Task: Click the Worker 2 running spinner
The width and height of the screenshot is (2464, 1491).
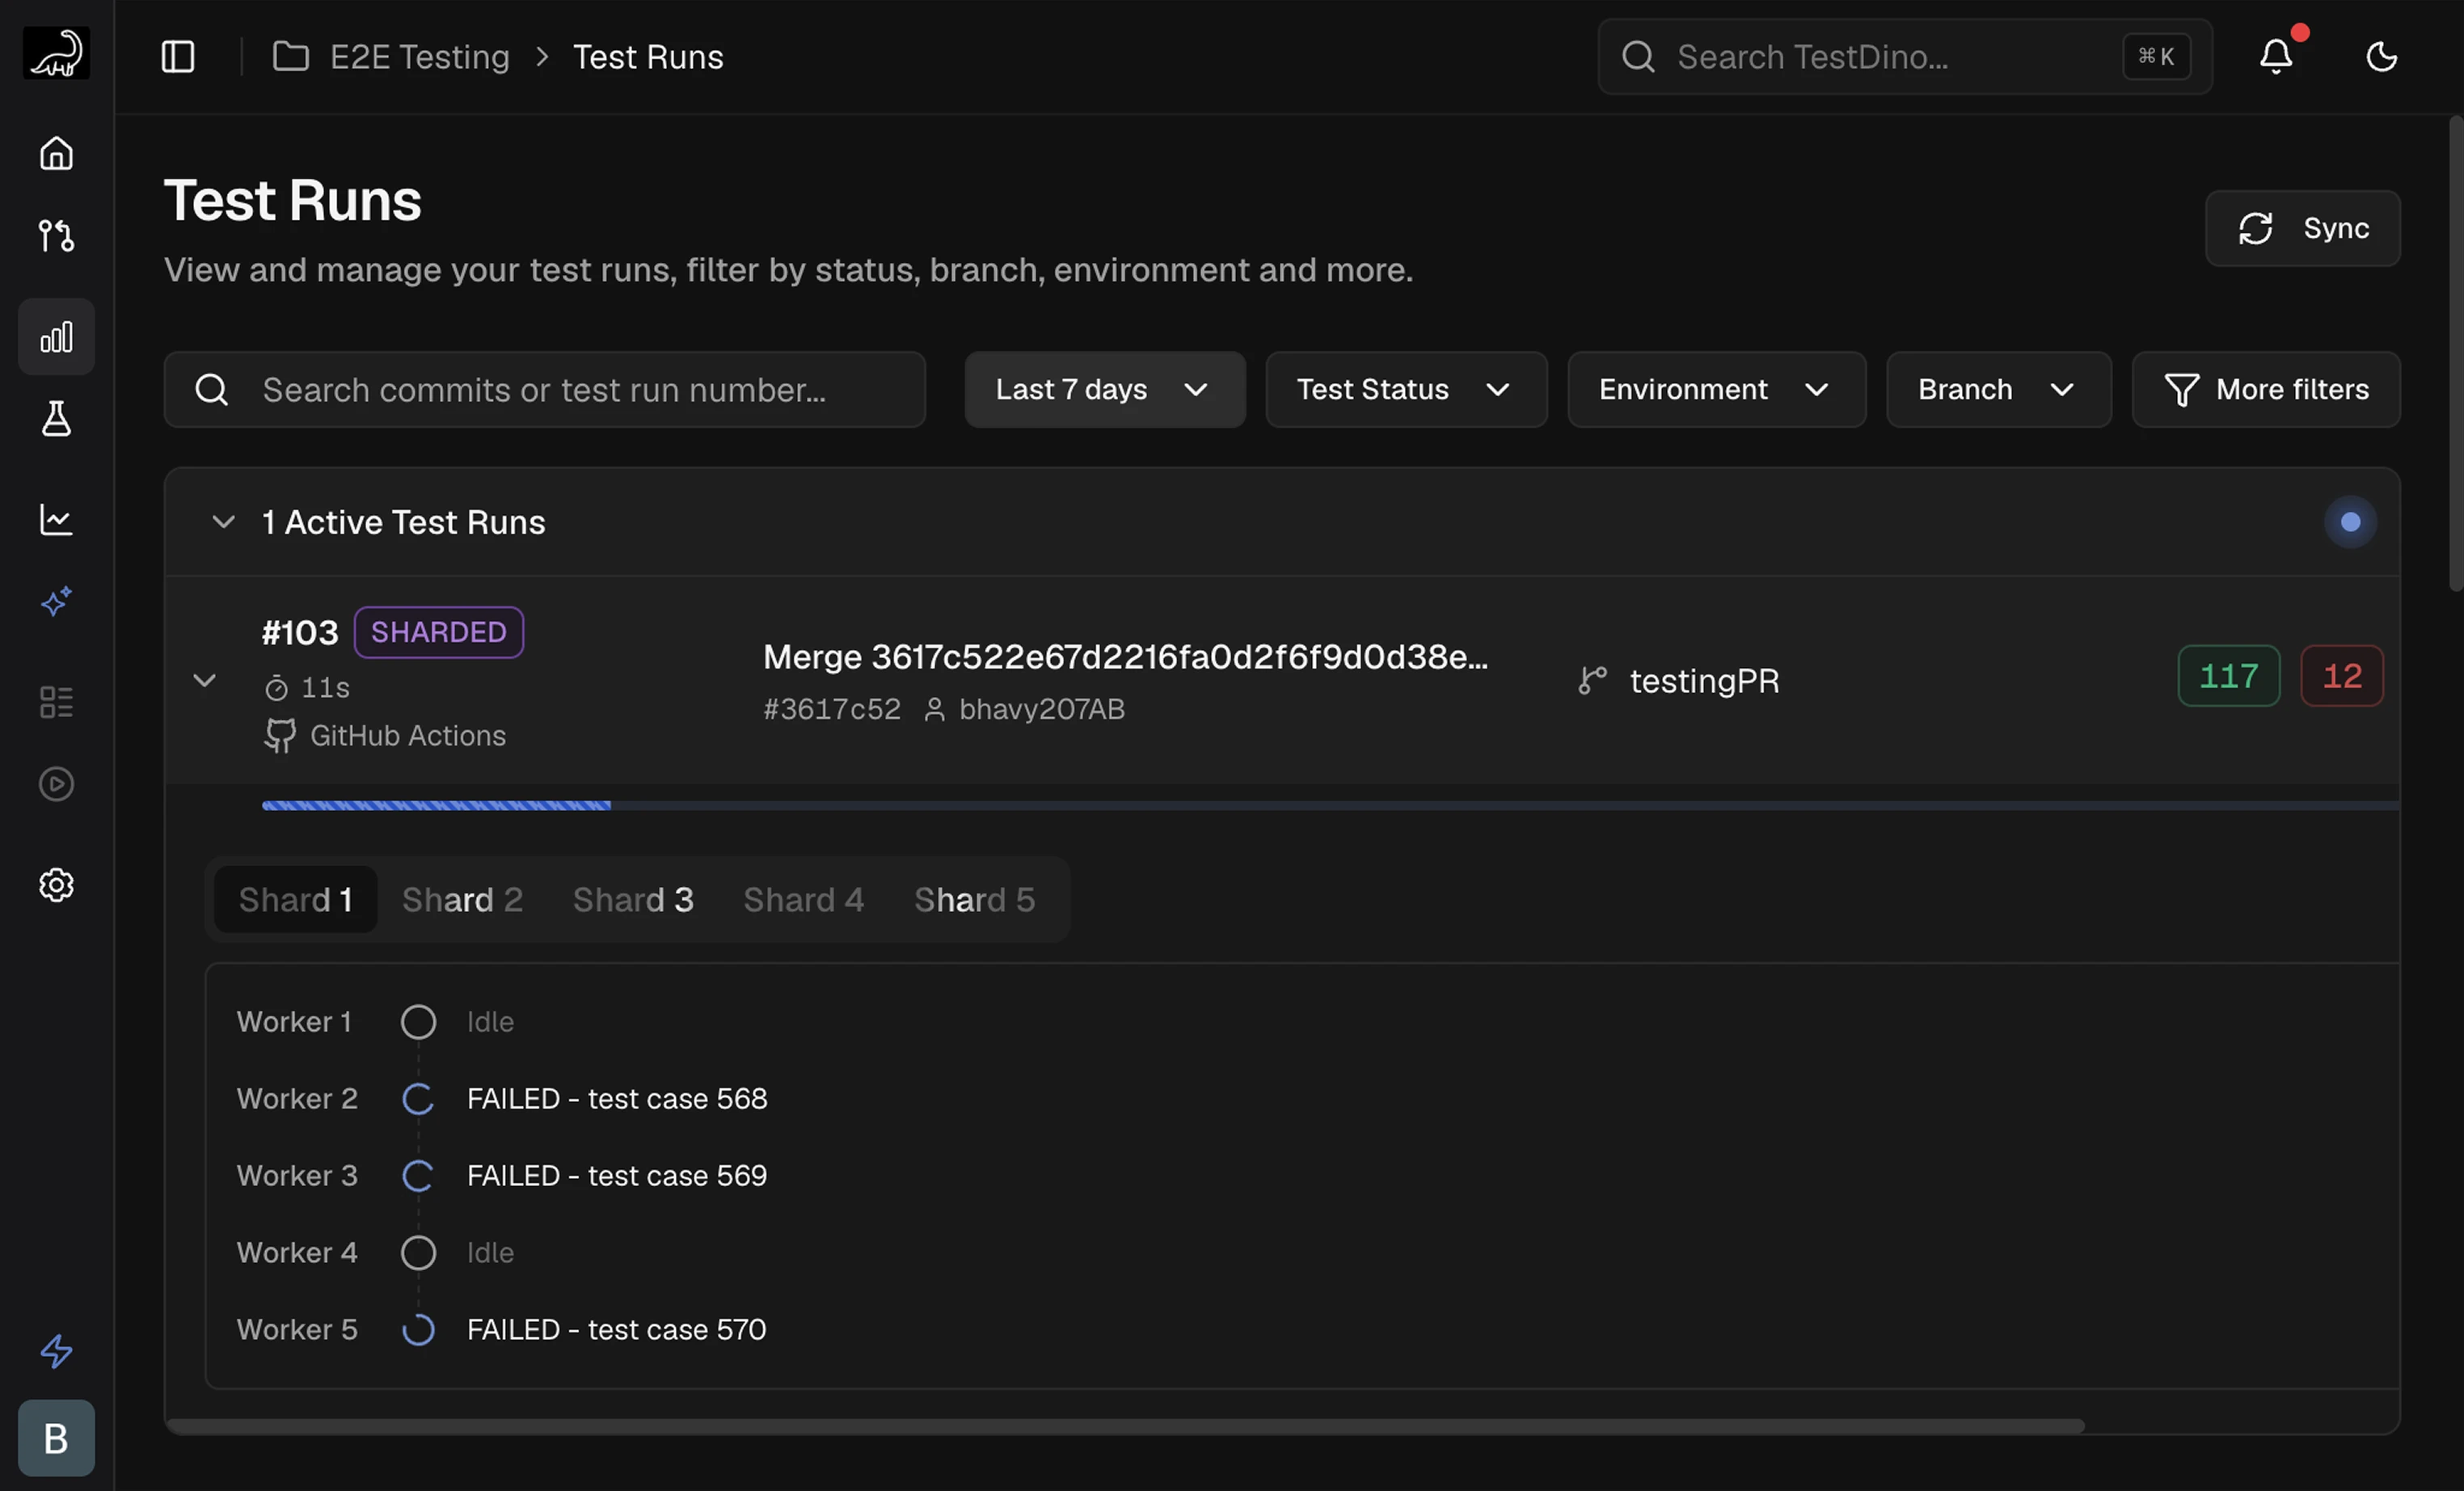Action: pyautogui.click(x=418, y=1099)
